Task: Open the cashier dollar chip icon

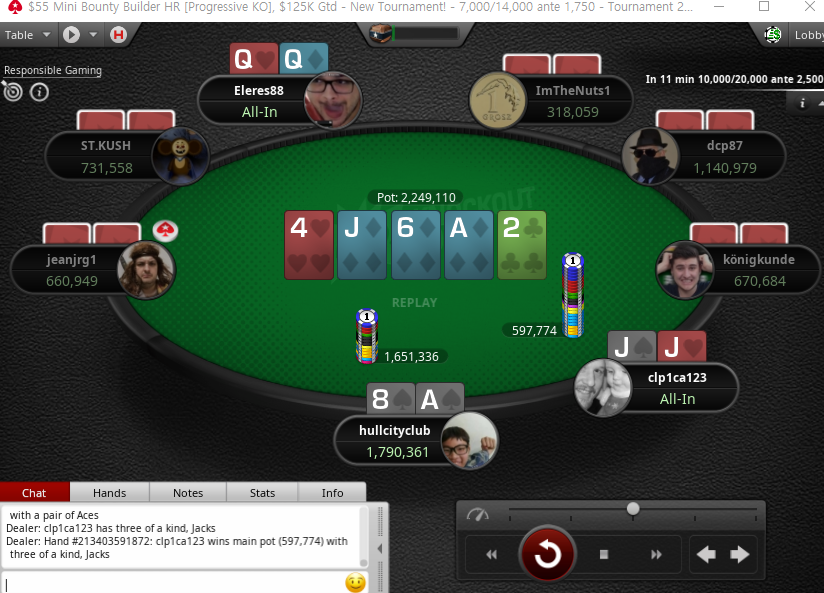Action: (x=772, y=35)
